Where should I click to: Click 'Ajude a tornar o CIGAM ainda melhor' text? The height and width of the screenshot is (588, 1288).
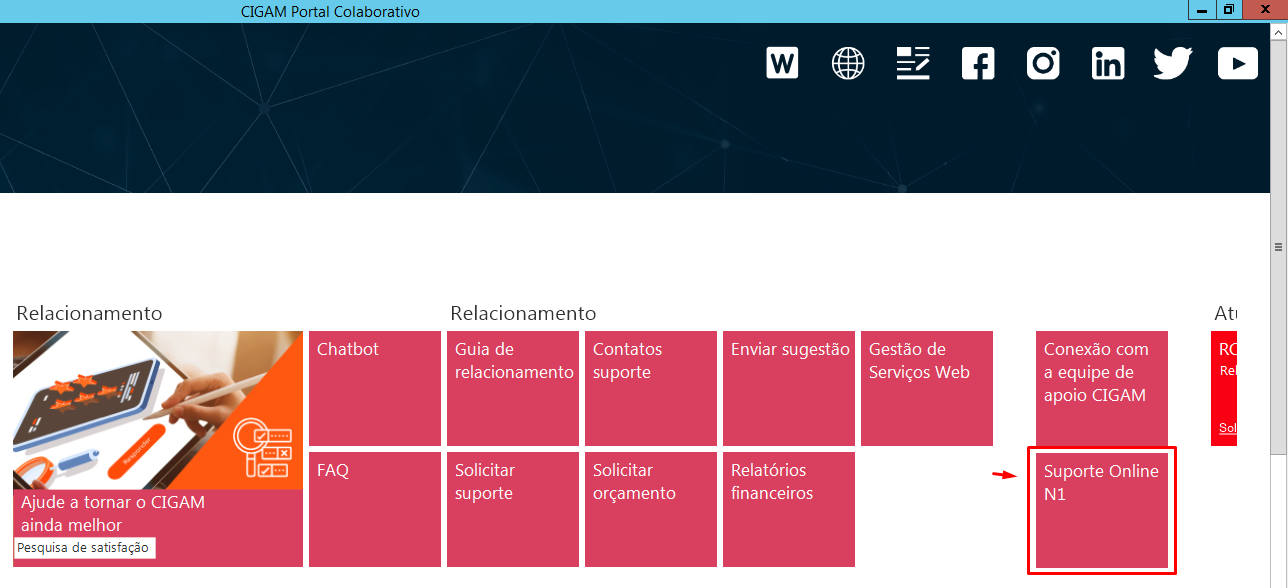pyautogui.click(x=113, y=514)
